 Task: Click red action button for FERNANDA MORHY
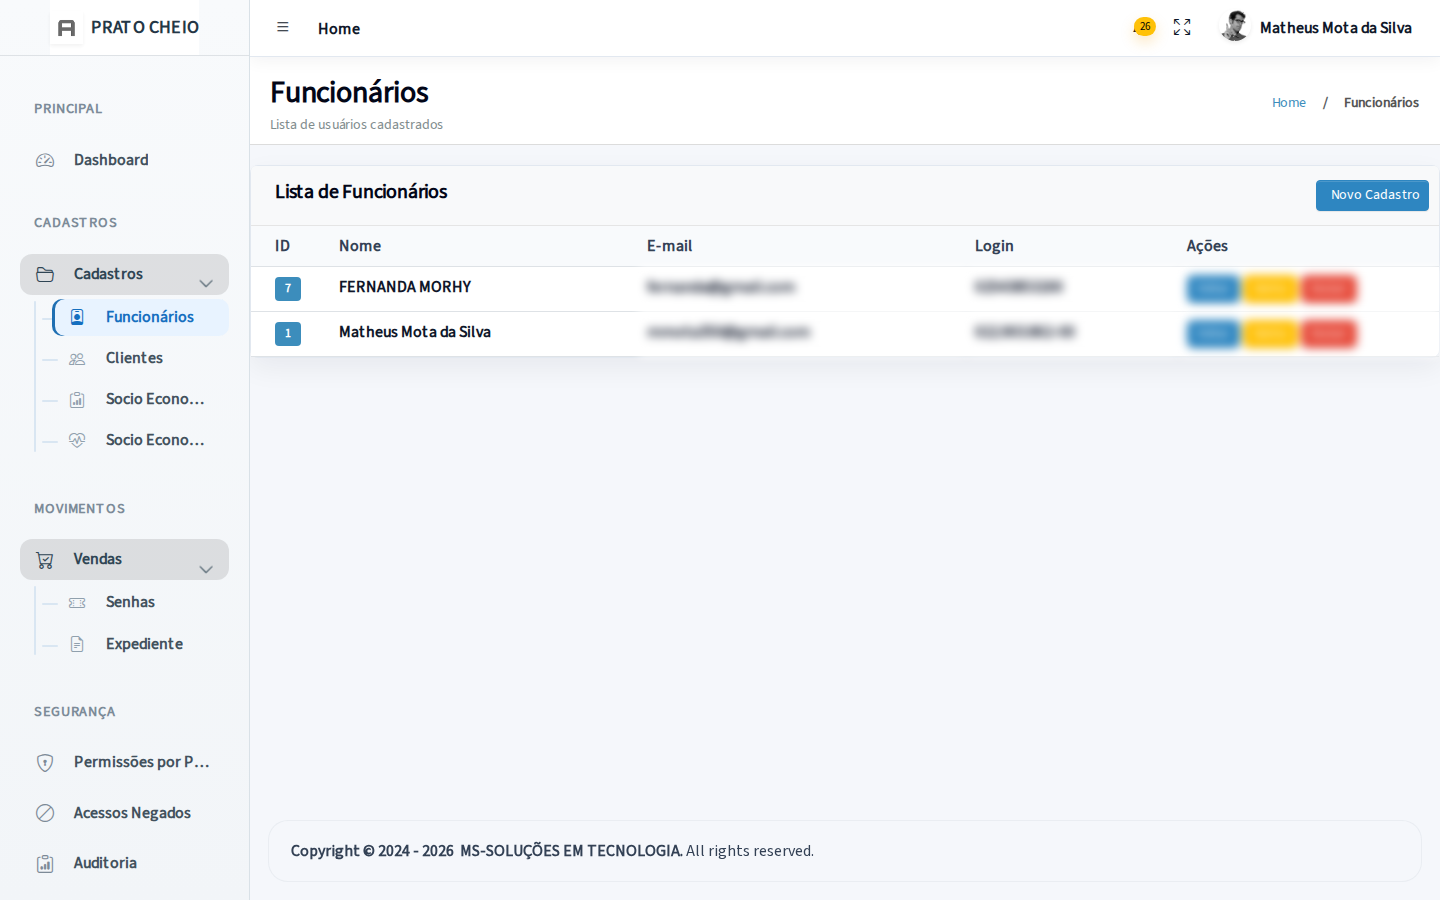tap(1328, 289)
